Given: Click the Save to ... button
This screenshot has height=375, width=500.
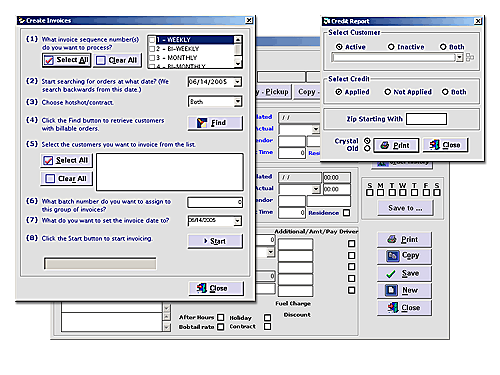Looking at the screenshot, I should (405, 208).
